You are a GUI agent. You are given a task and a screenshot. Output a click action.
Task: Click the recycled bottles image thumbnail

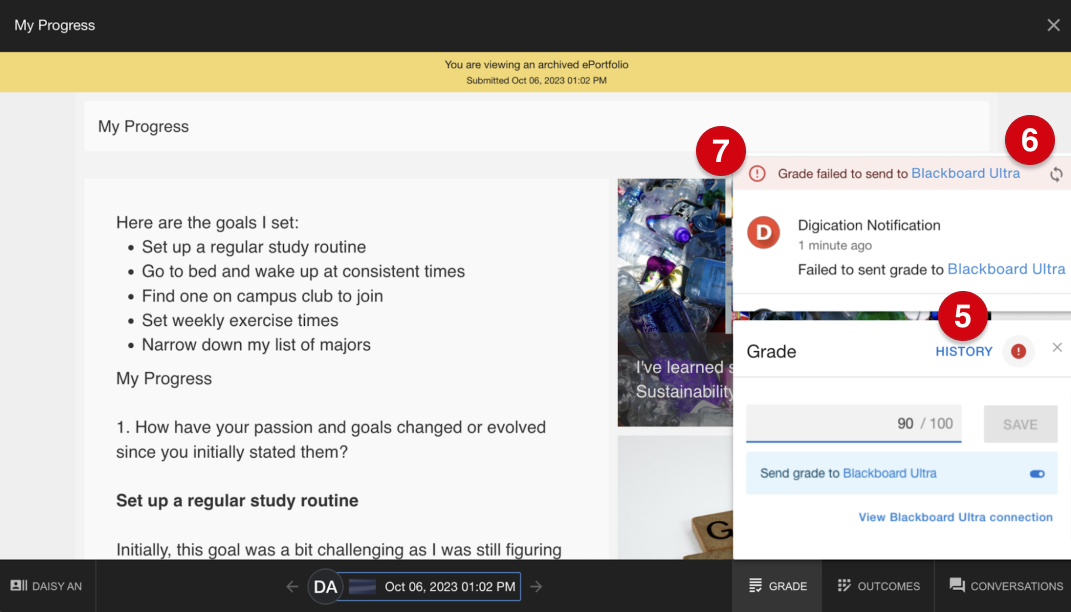tap(675, 303)
